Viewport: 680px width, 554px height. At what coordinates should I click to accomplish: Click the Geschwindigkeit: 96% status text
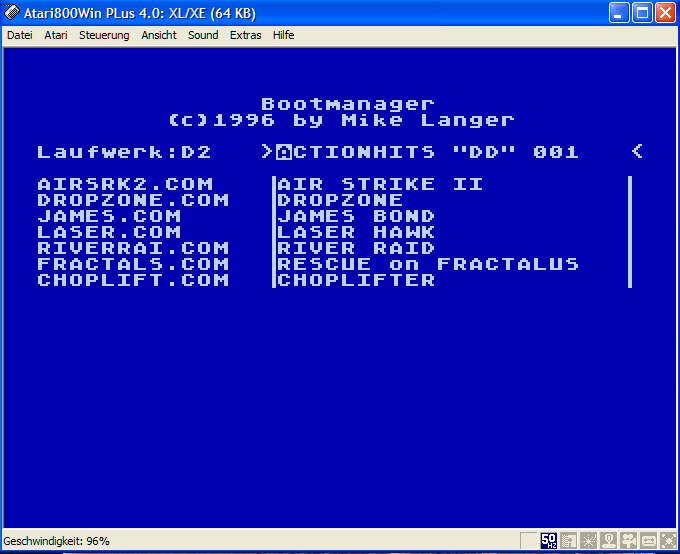click(x=56, y=541)
